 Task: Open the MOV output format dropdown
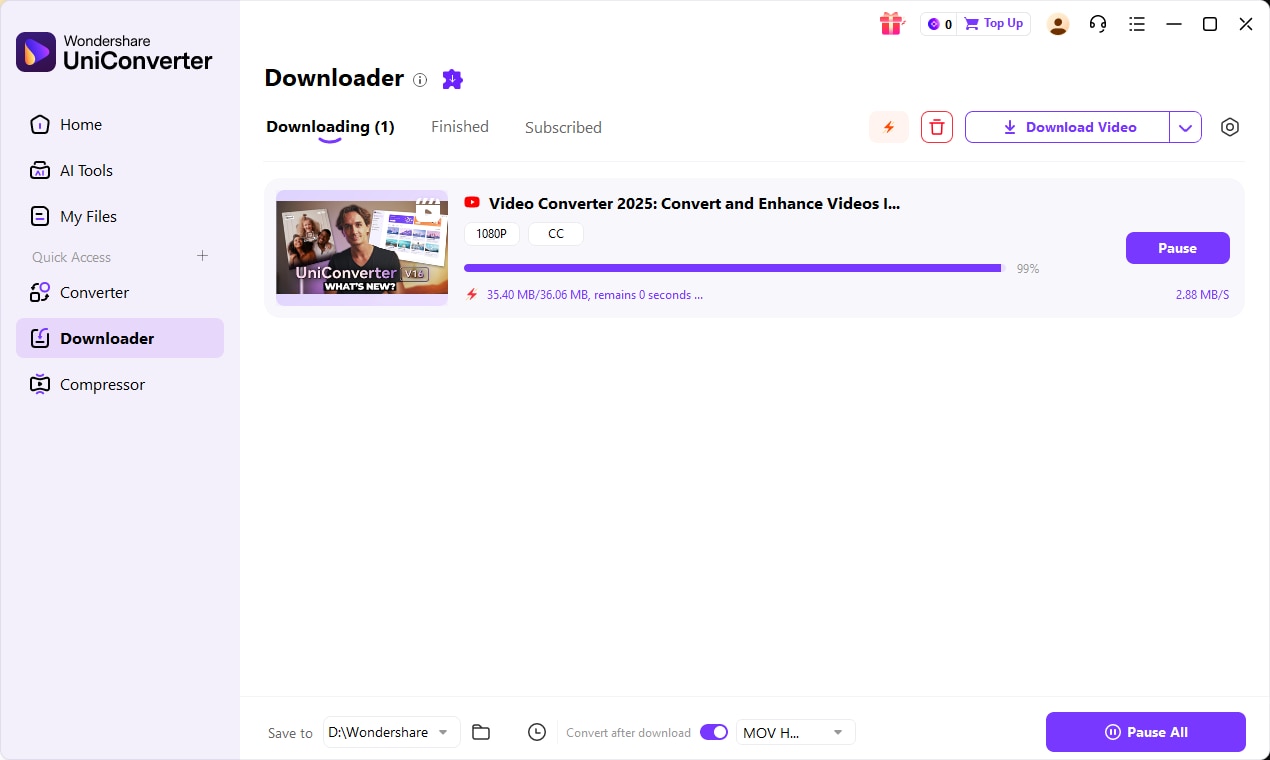pos(794,732)
